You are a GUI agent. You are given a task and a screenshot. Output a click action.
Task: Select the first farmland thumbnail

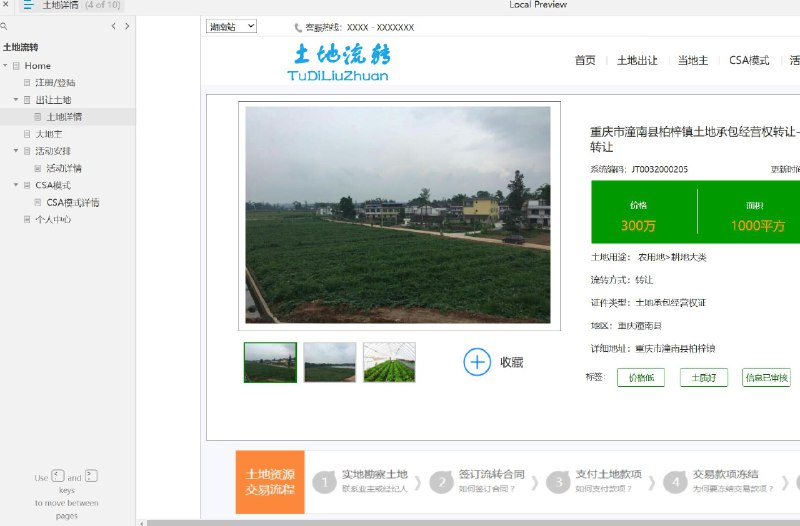270,362
